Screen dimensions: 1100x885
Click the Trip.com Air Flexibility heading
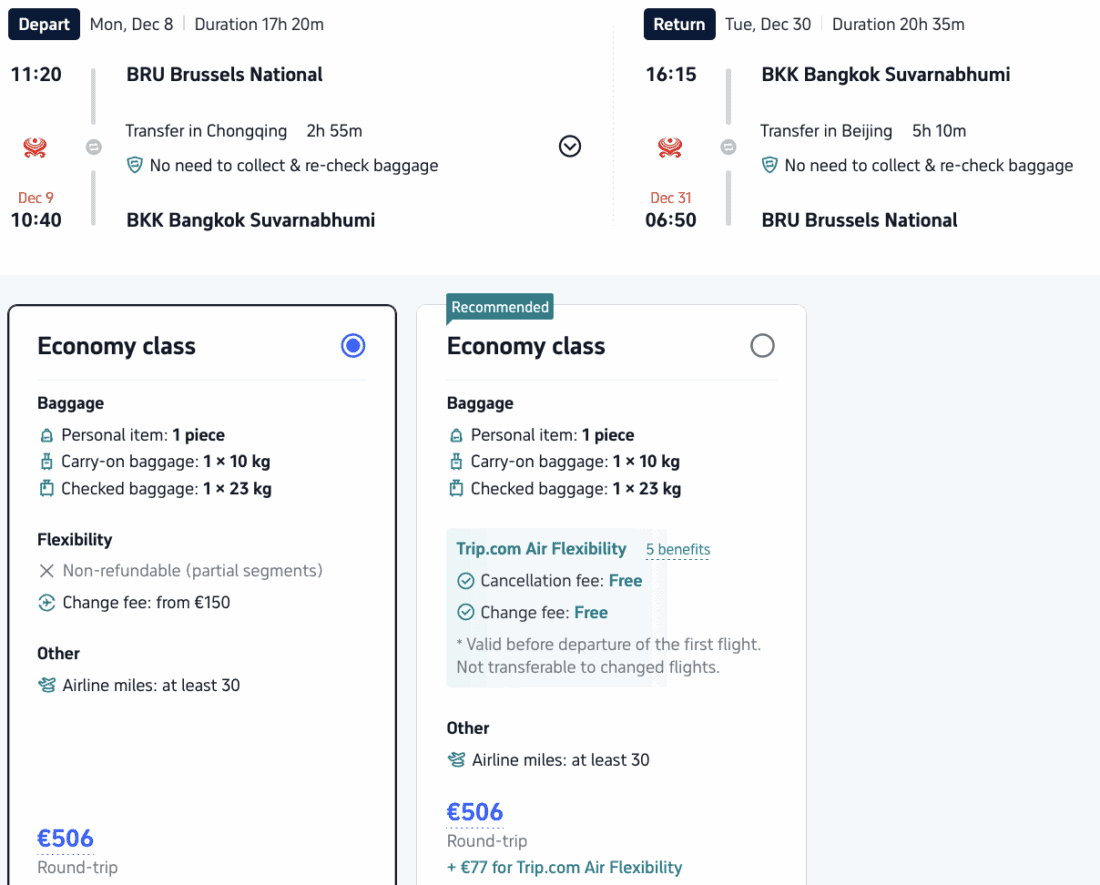[541, 549]
